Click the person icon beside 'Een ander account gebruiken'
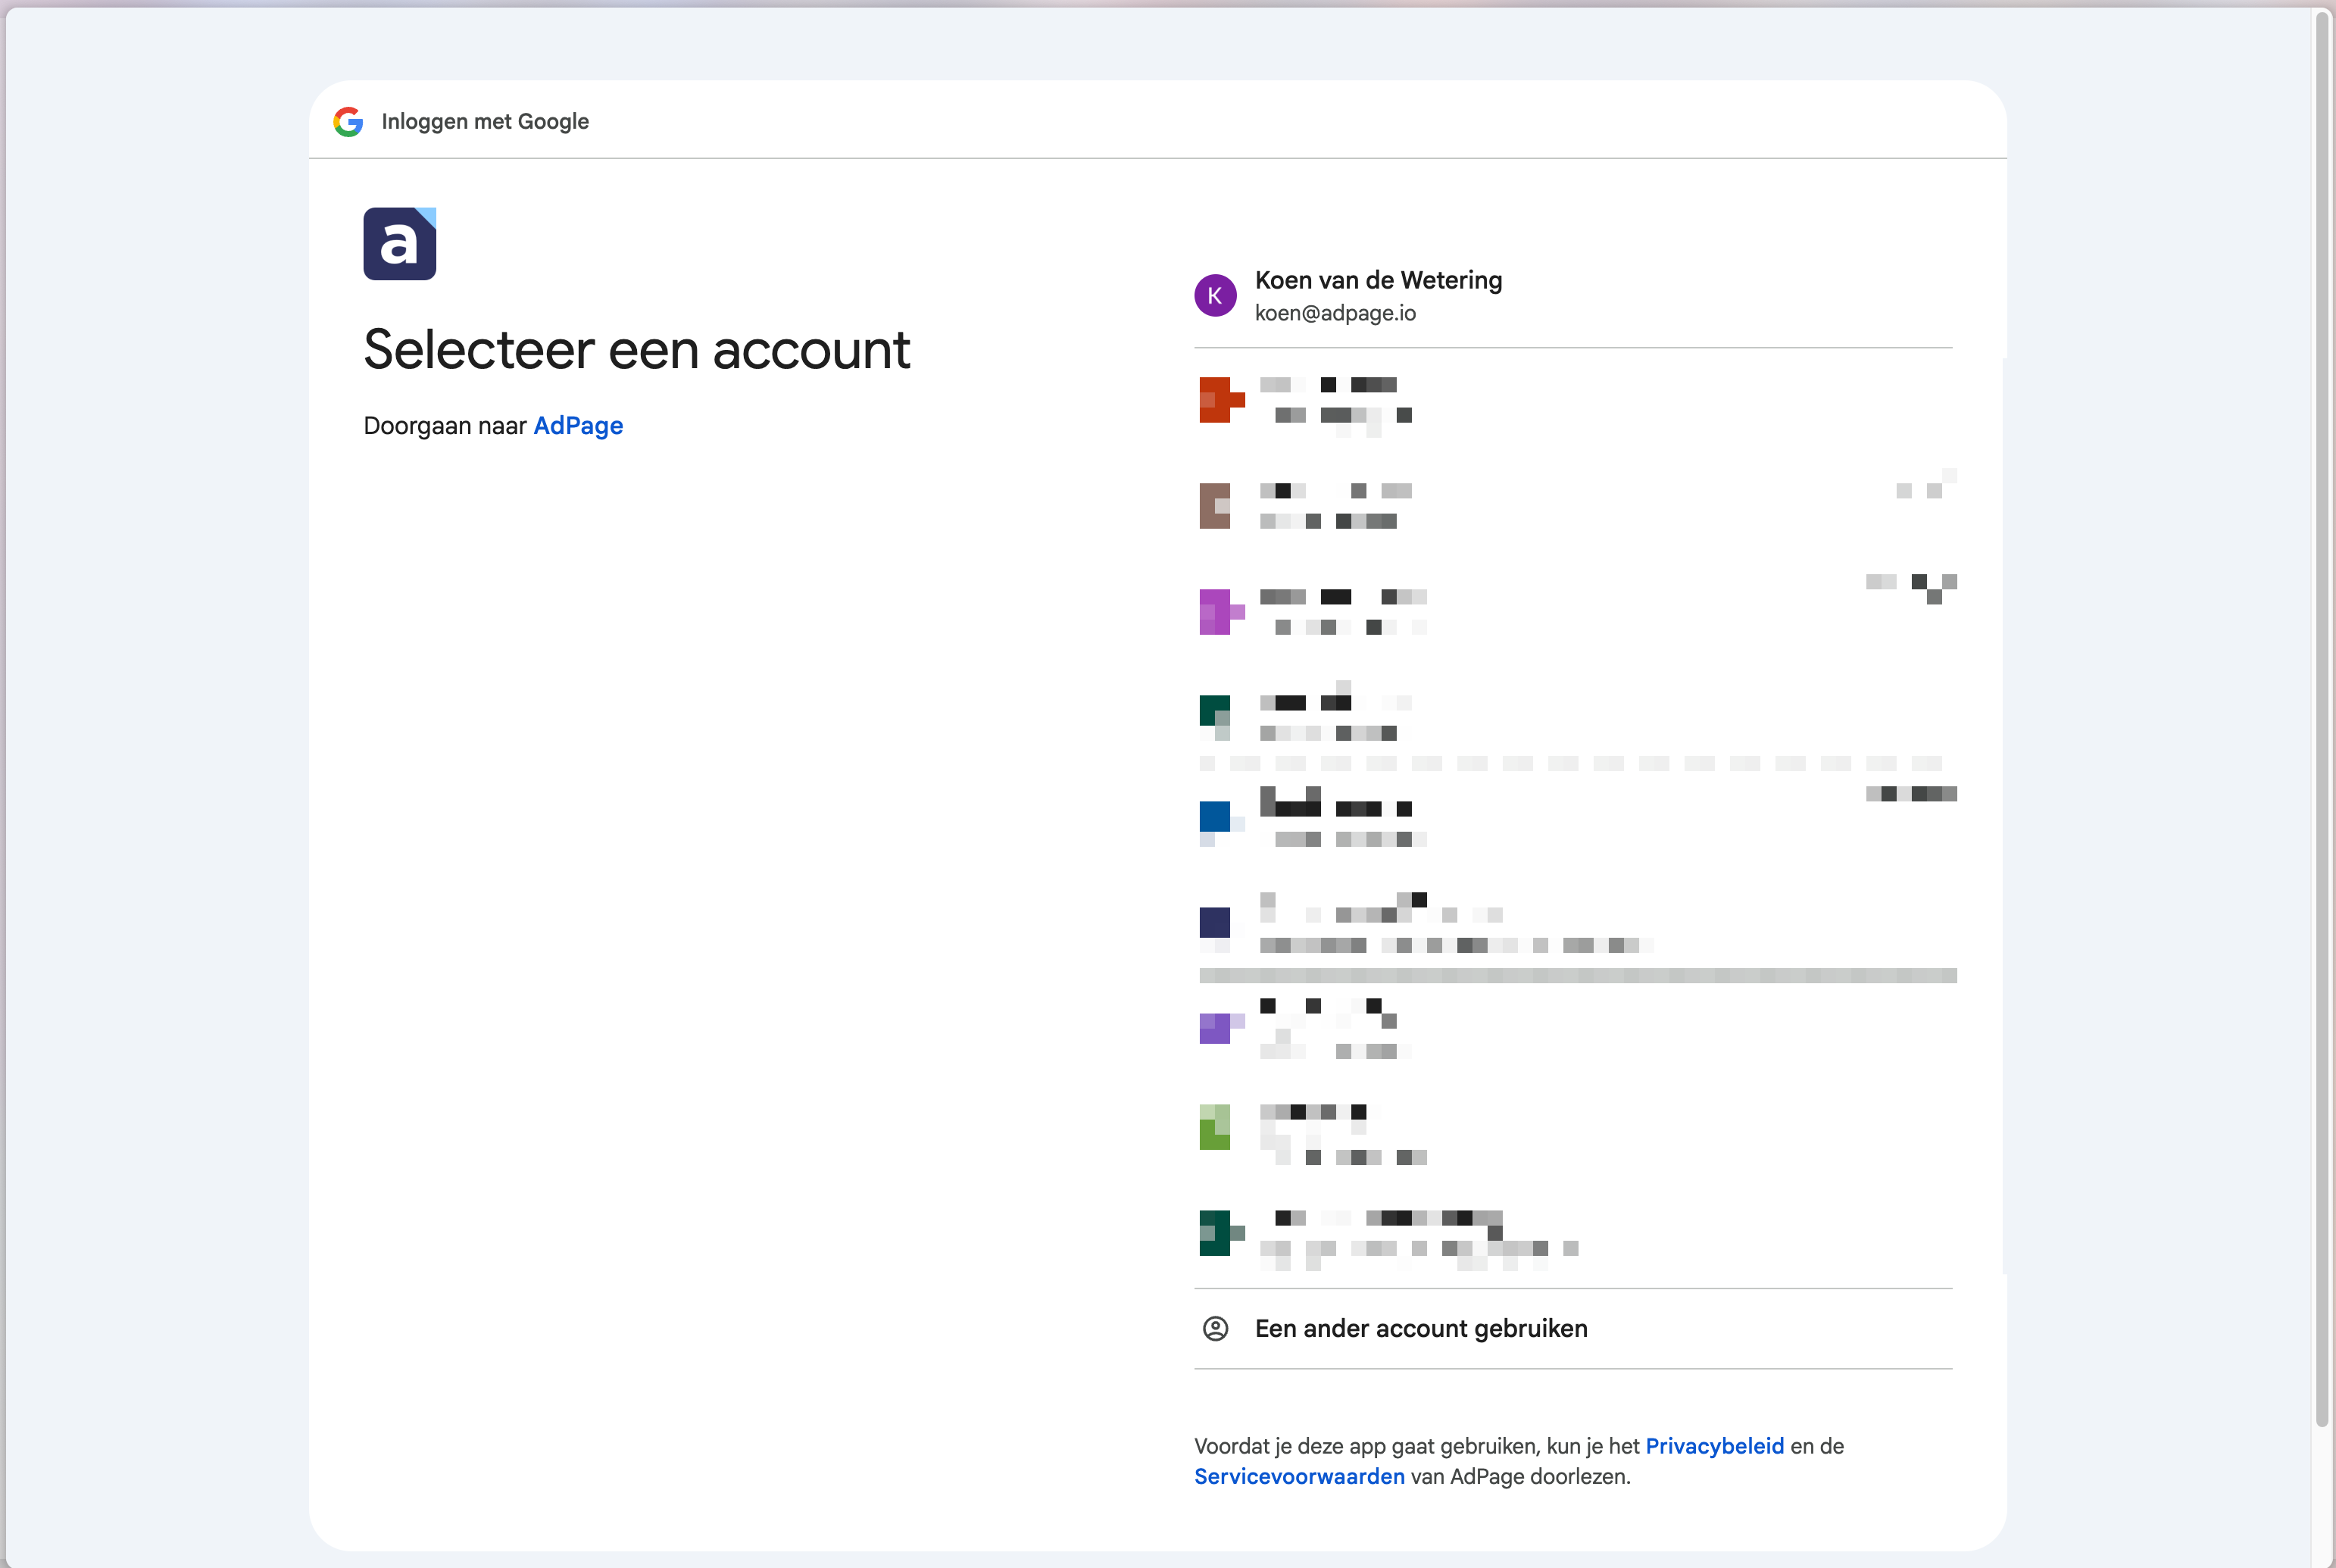 (x=1215, y=1329)
